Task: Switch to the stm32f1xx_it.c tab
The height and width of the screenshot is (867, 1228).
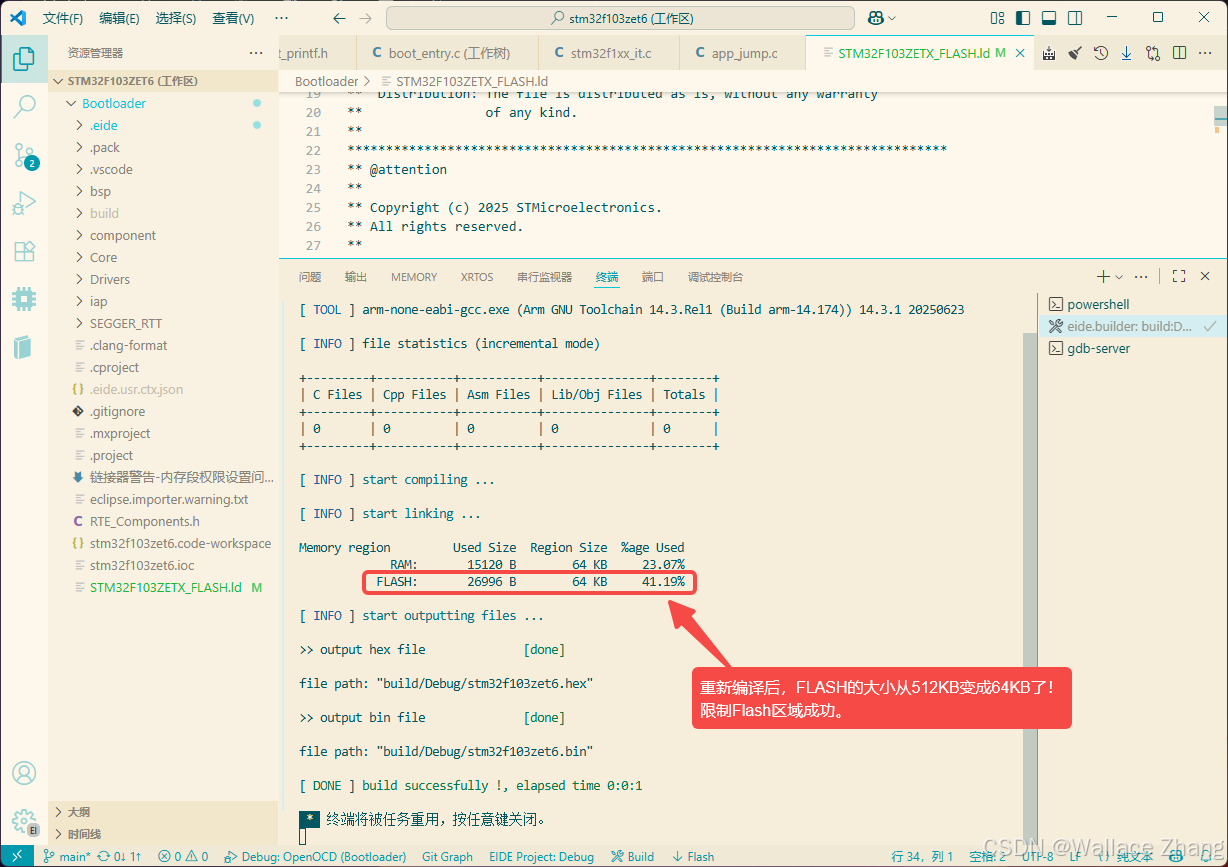Action: point(609,53)
